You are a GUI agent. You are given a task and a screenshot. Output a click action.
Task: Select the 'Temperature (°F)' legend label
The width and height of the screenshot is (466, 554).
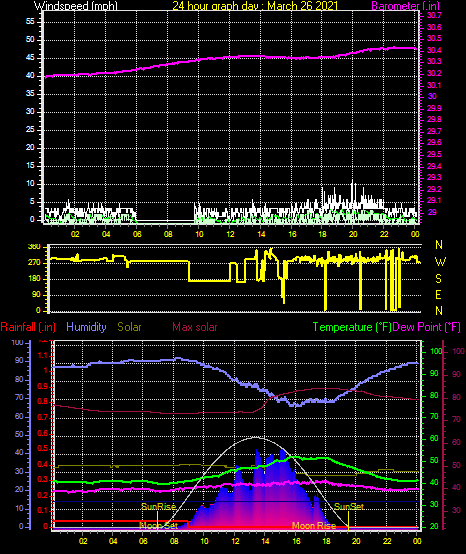(352, 327)
